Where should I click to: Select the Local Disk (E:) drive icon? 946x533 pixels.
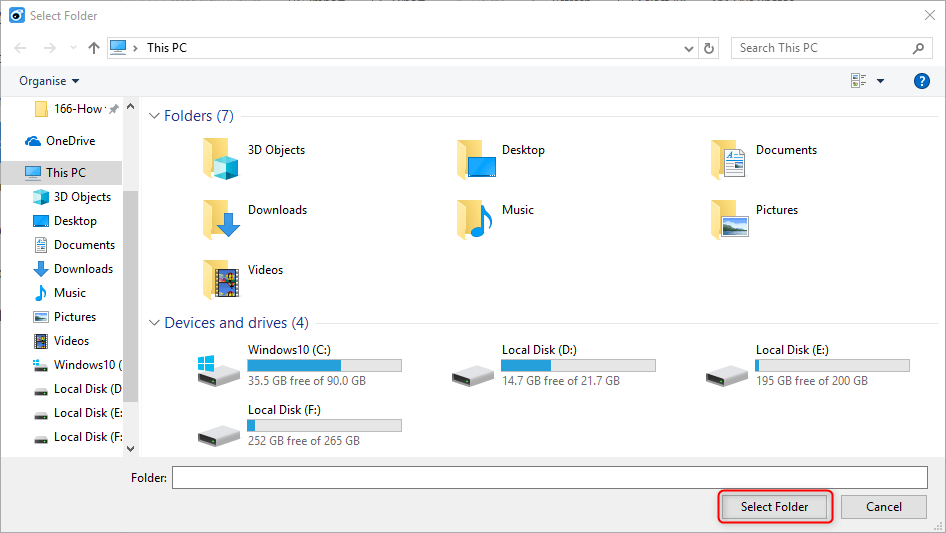click(x=727, y=375)
